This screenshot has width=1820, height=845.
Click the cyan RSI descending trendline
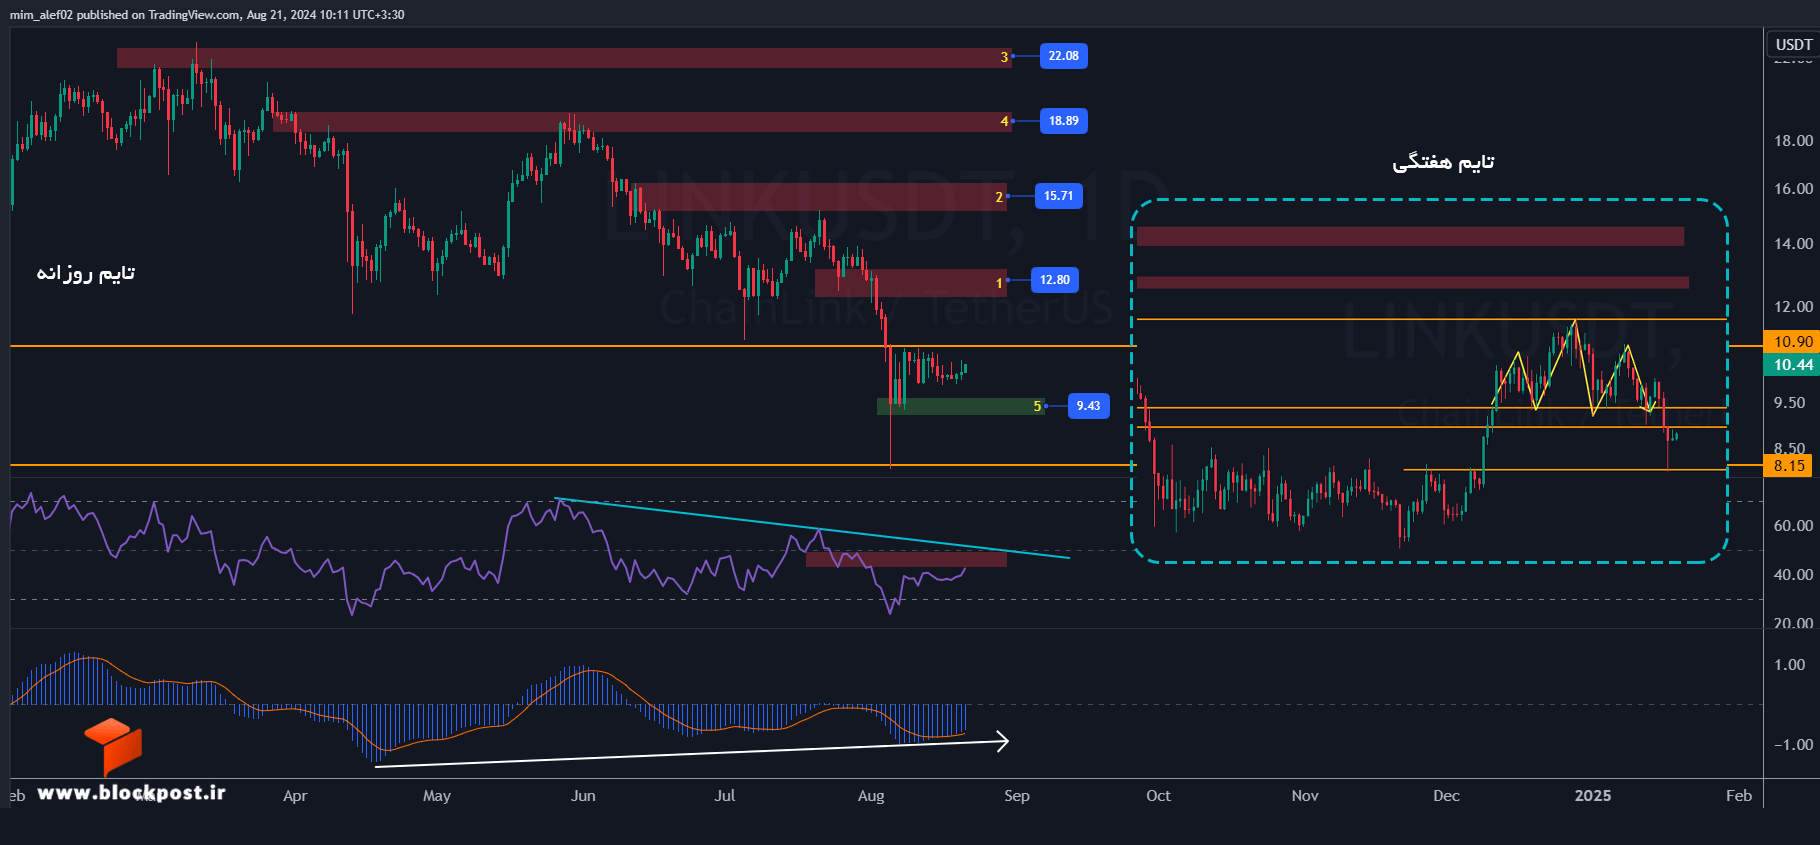point(812,528)
